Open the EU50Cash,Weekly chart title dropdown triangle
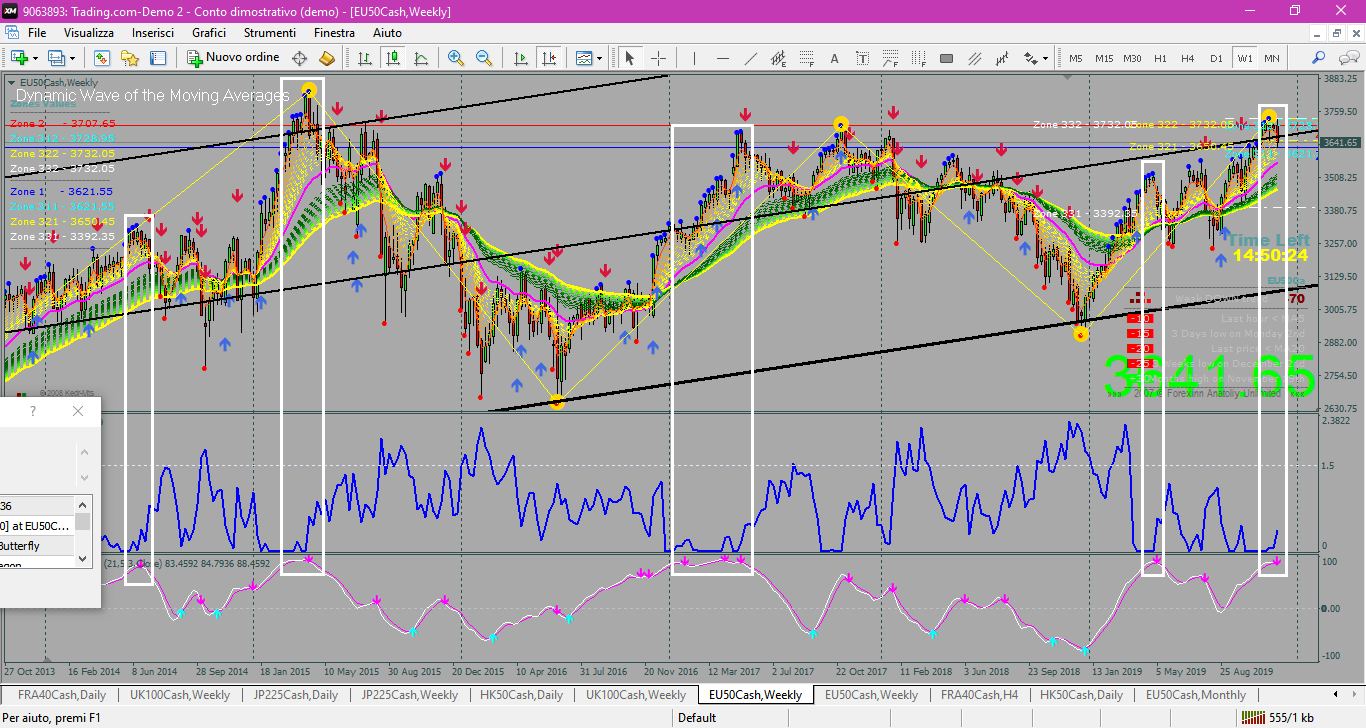 (x=12, y=82)
